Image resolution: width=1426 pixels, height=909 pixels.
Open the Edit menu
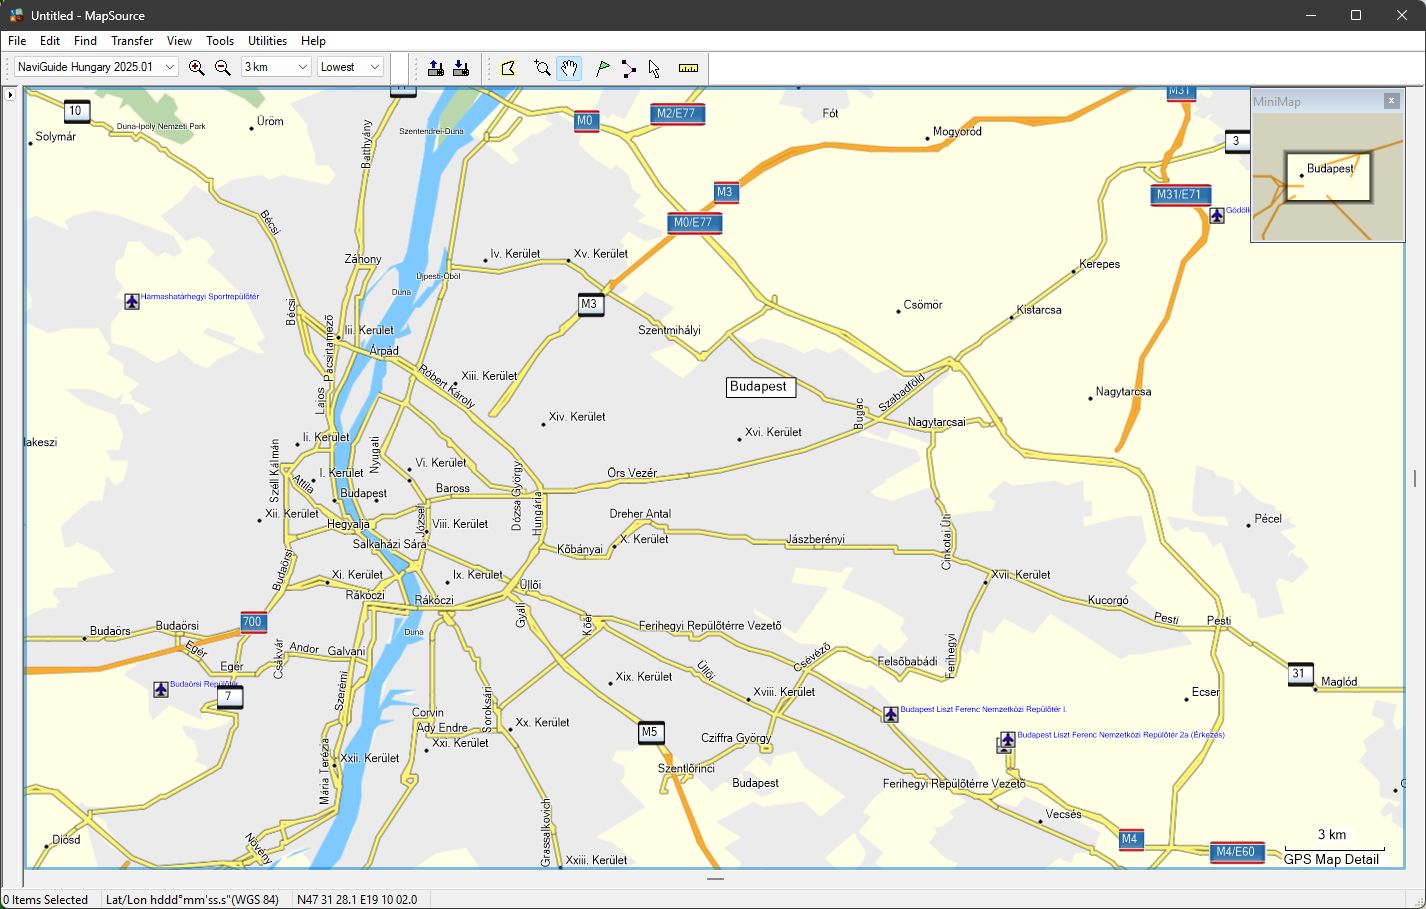pos(50,41)
